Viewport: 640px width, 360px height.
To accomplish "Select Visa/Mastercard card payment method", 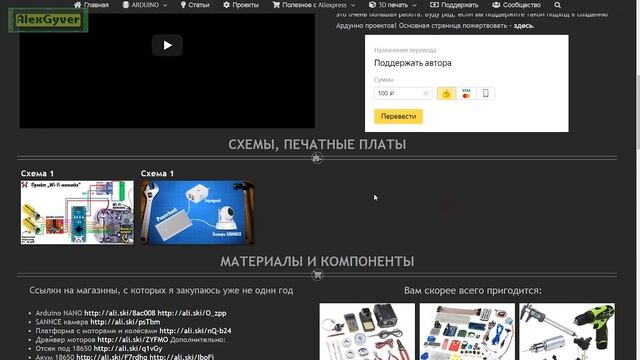I will 466,93.
